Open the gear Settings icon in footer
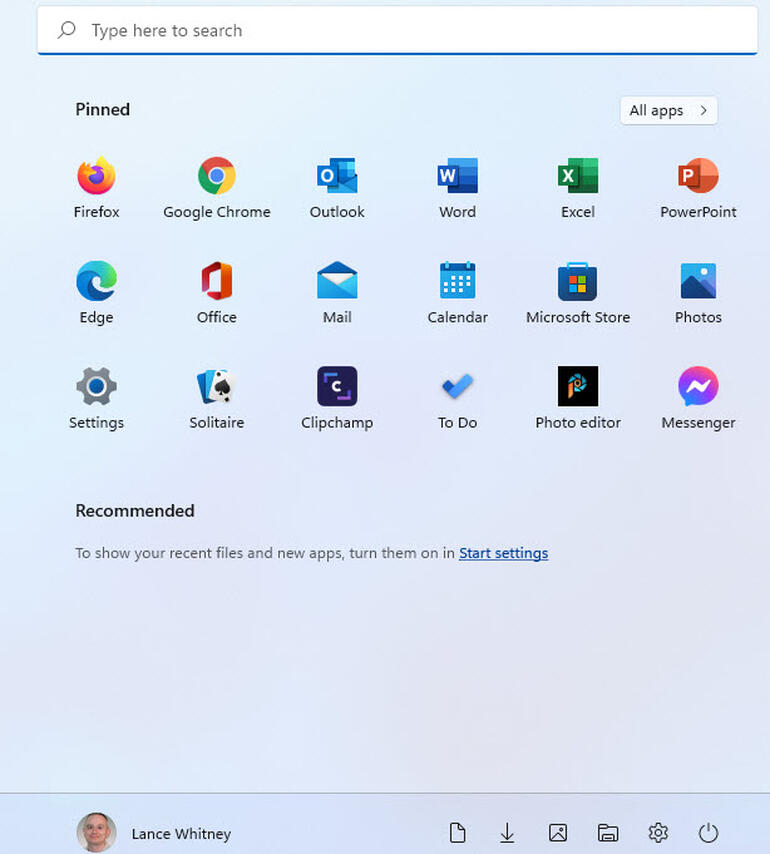 click(x=658, y=833)
